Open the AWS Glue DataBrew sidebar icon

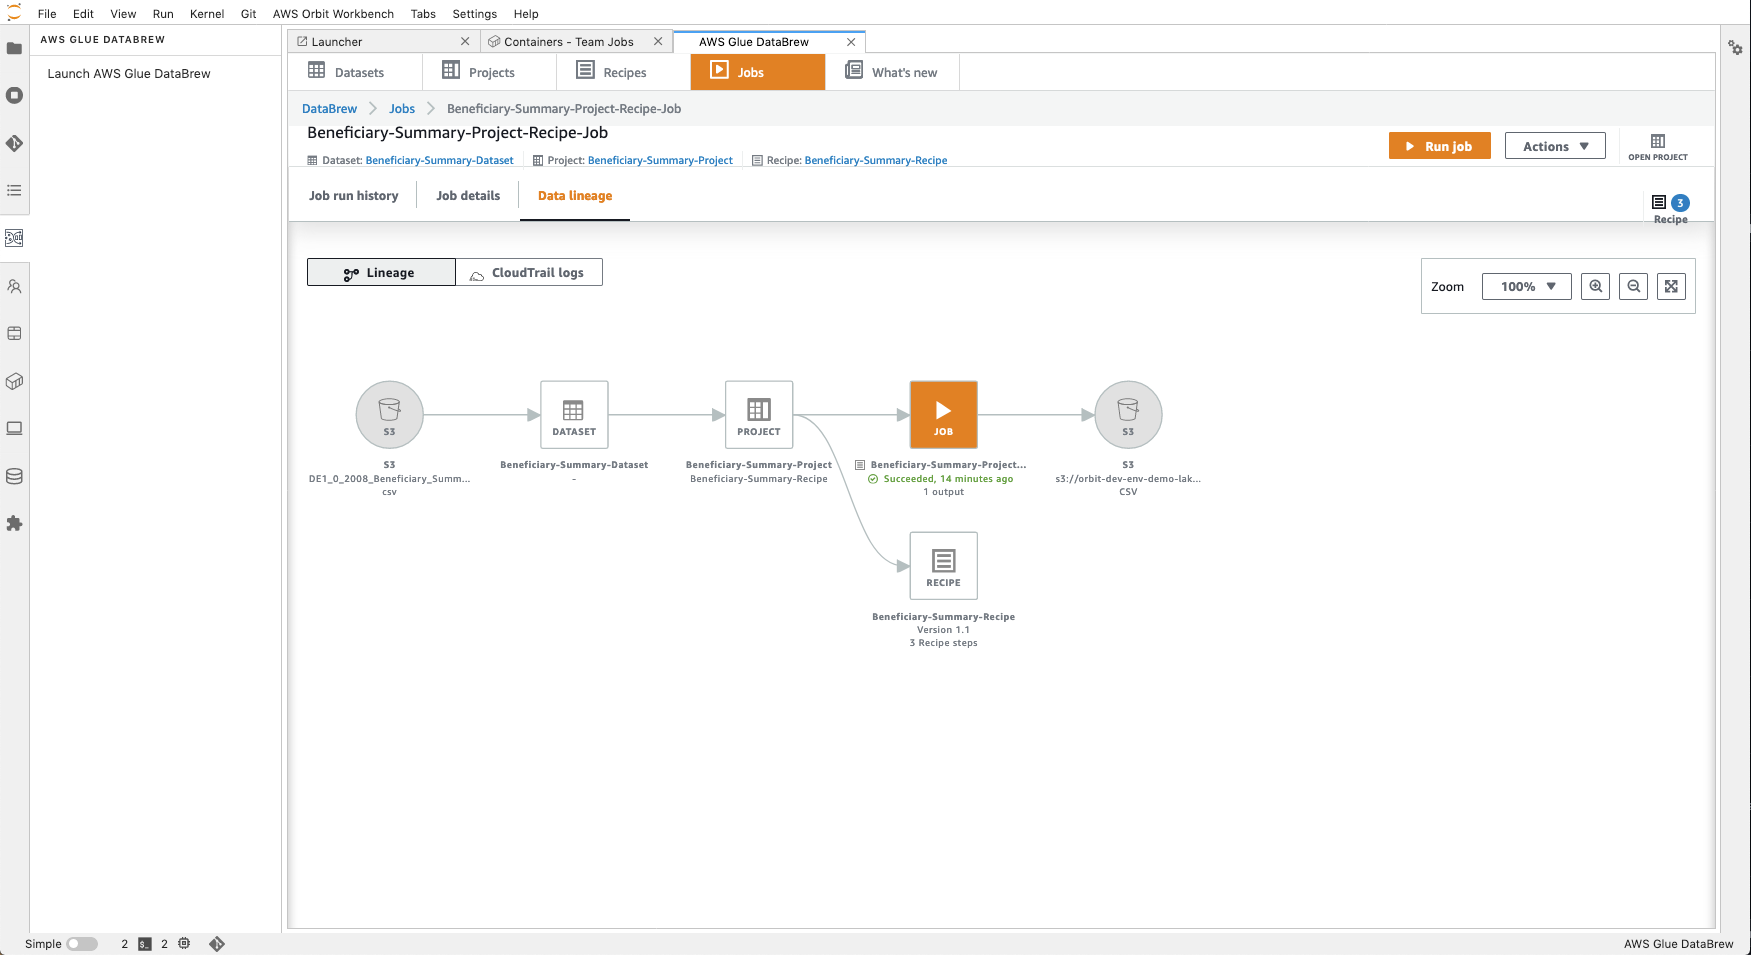coord(14,238)
